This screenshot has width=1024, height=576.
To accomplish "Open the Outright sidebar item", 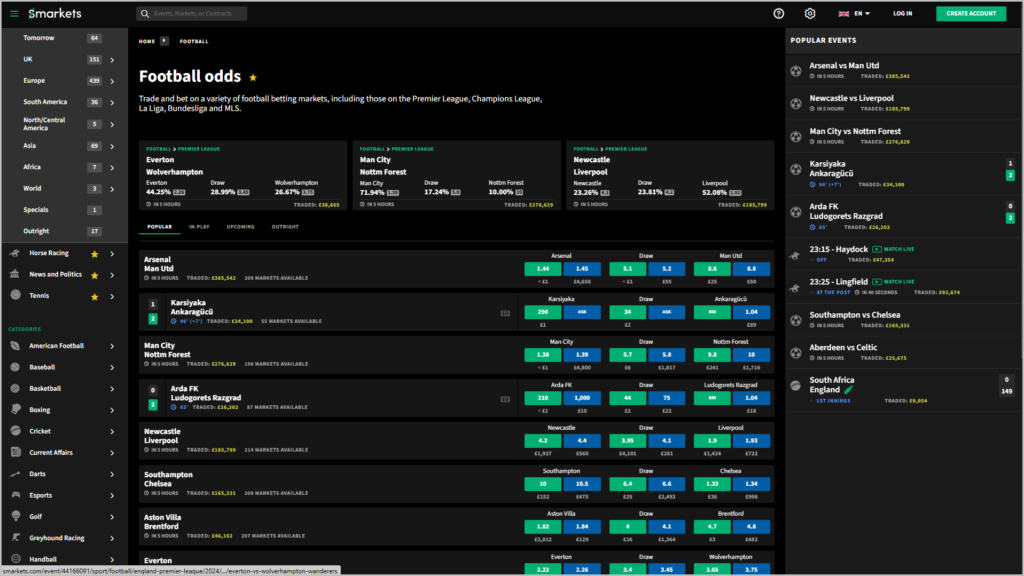I will click(x=64, y=231).
